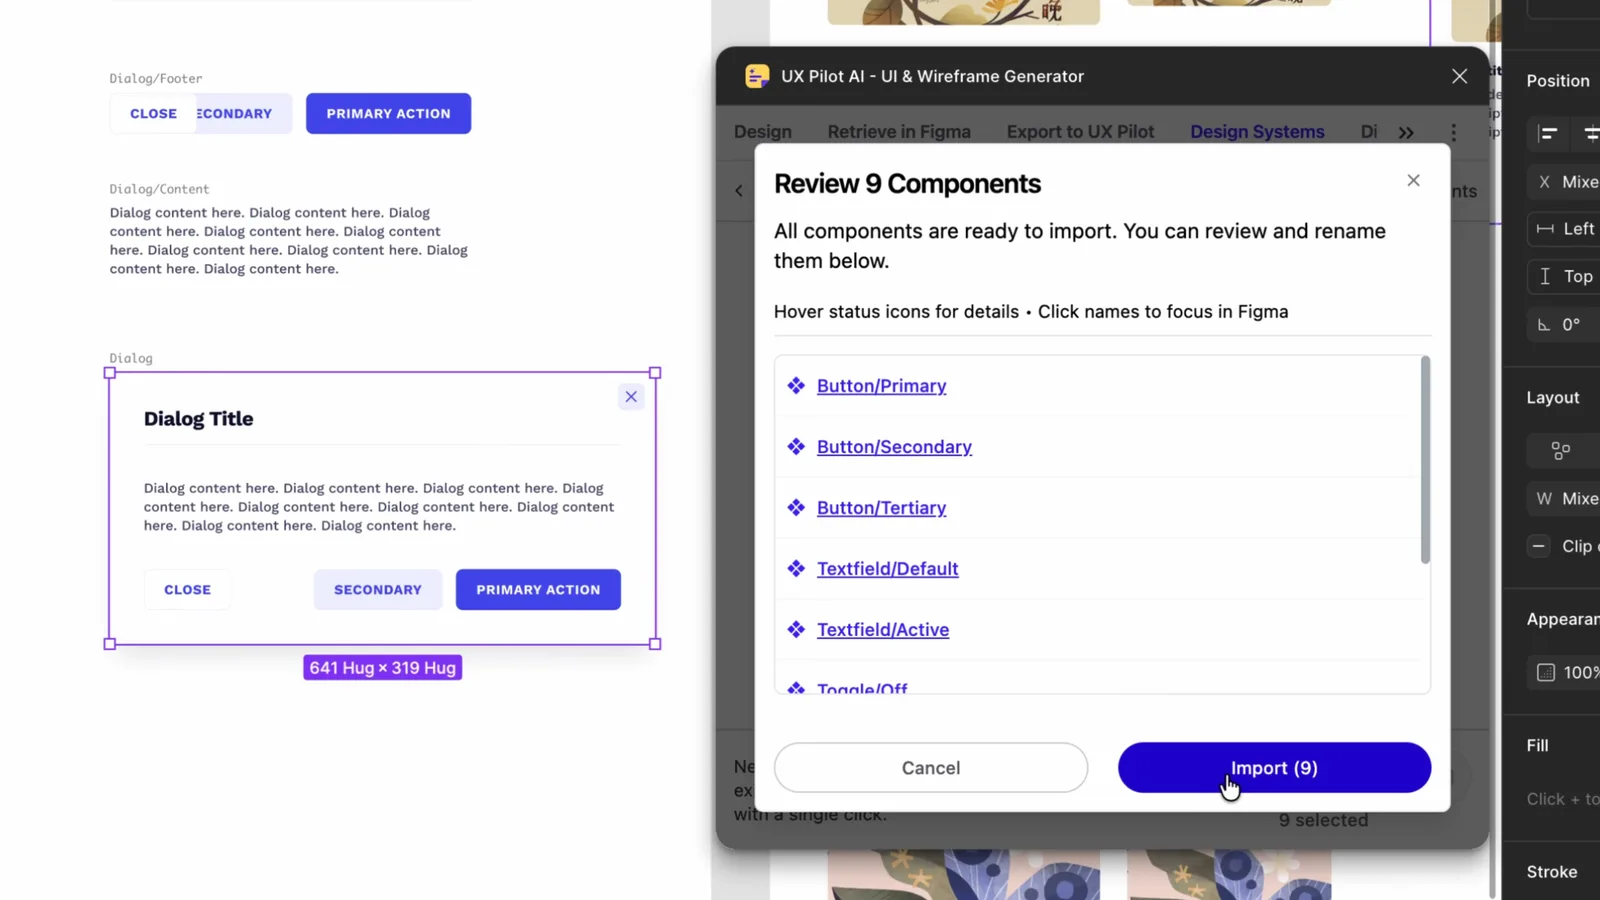Click the vertical constraint icon next to Top
Viewport: 1600px width, 900px height.
[x=1545, y=276]
